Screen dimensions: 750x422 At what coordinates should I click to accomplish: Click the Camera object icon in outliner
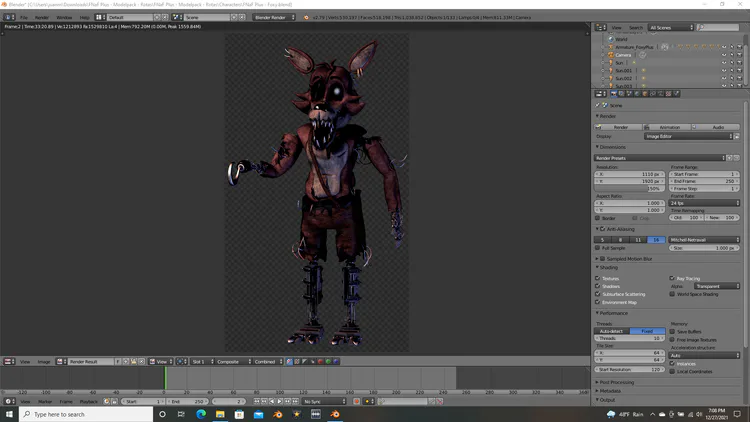pyautogui.click(x=611, y=55)
